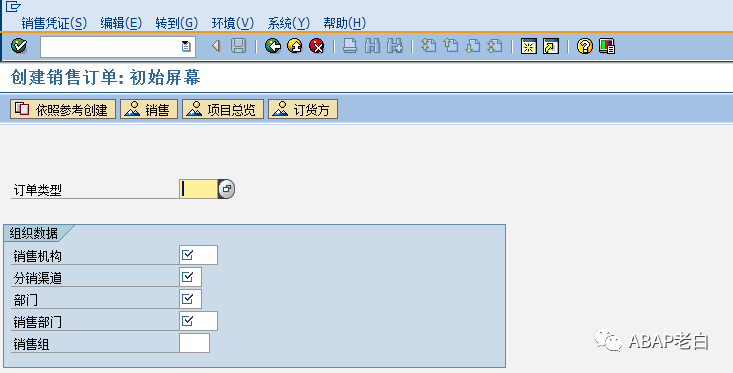Click the First Page icon

pyautogui.click(x=428, y=46)
